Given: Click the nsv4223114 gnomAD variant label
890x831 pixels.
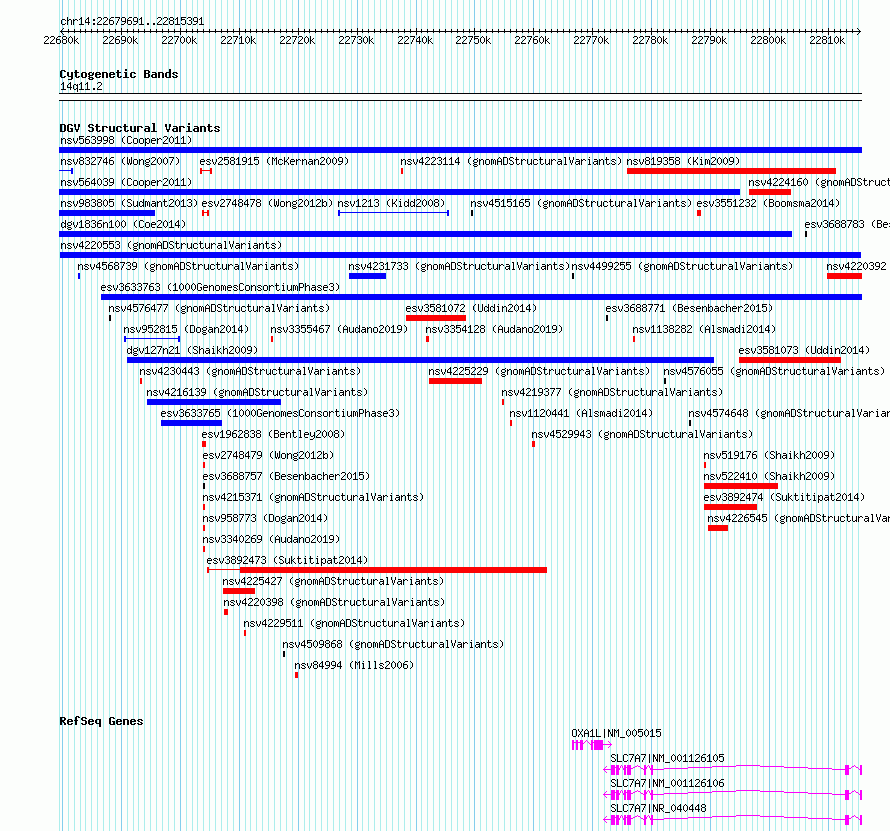Looking at the screenshot, I should point(511,161).
